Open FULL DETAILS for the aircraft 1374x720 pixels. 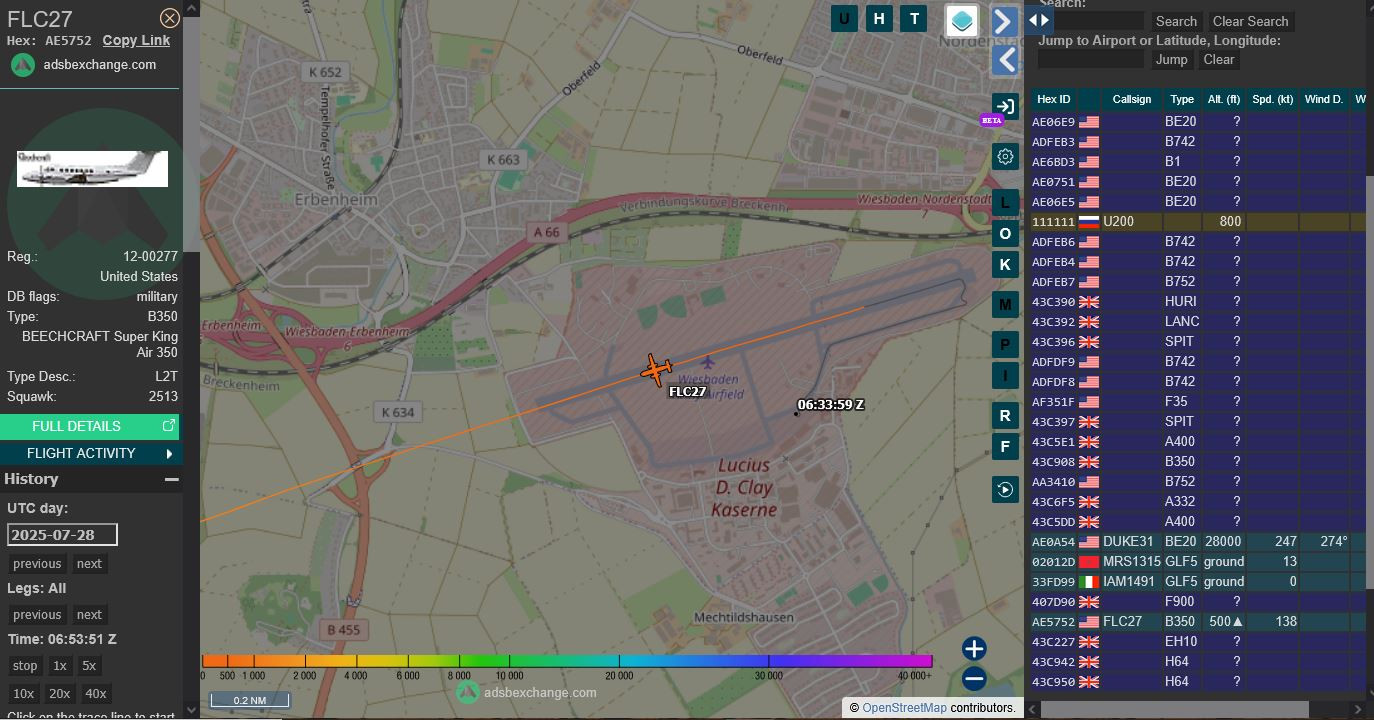point(90,427)
